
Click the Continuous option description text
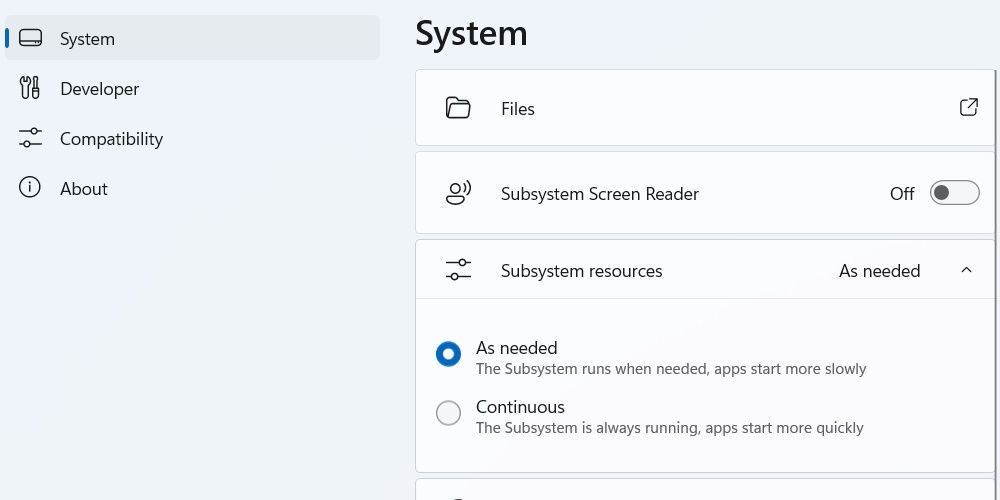(x=669, y=428)
